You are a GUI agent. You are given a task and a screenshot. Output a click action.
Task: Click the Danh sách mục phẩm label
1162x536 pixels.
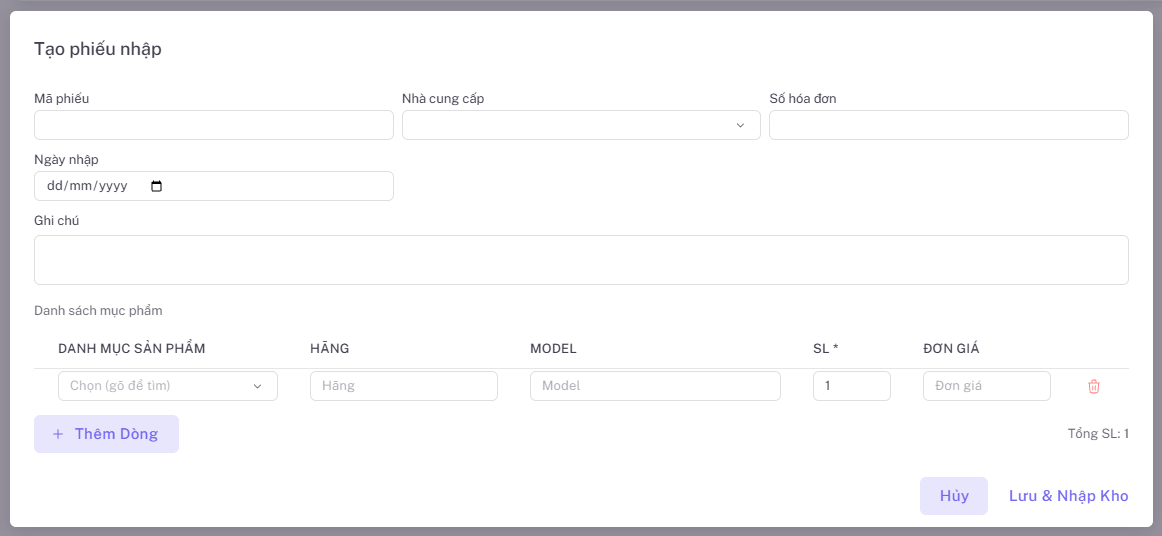98,311
